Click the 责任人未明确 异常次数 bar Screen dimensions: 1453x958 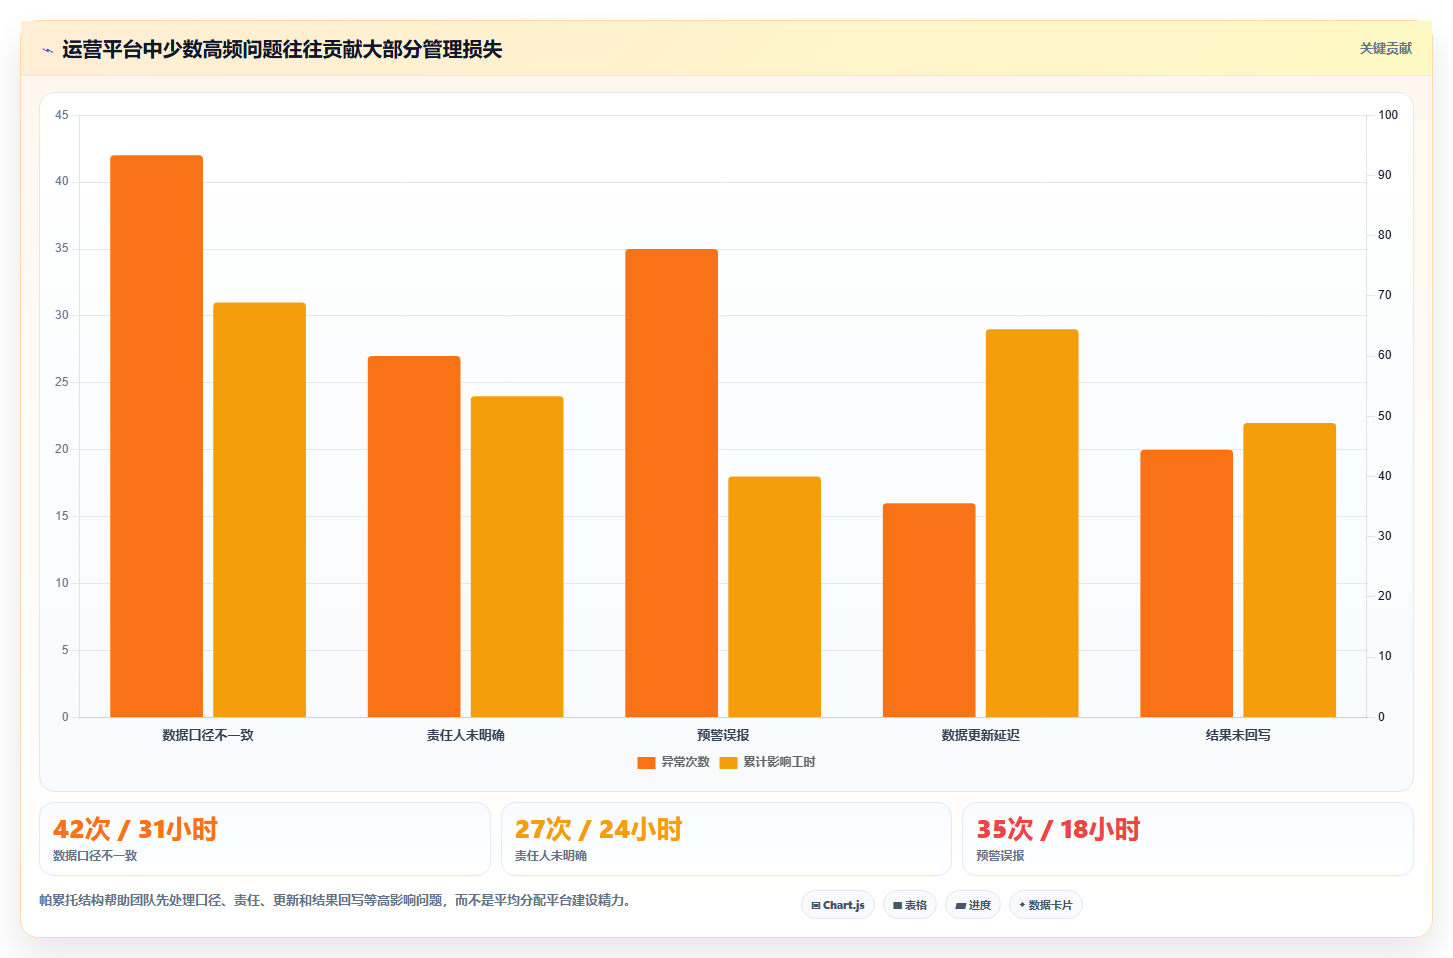[414, 536]
